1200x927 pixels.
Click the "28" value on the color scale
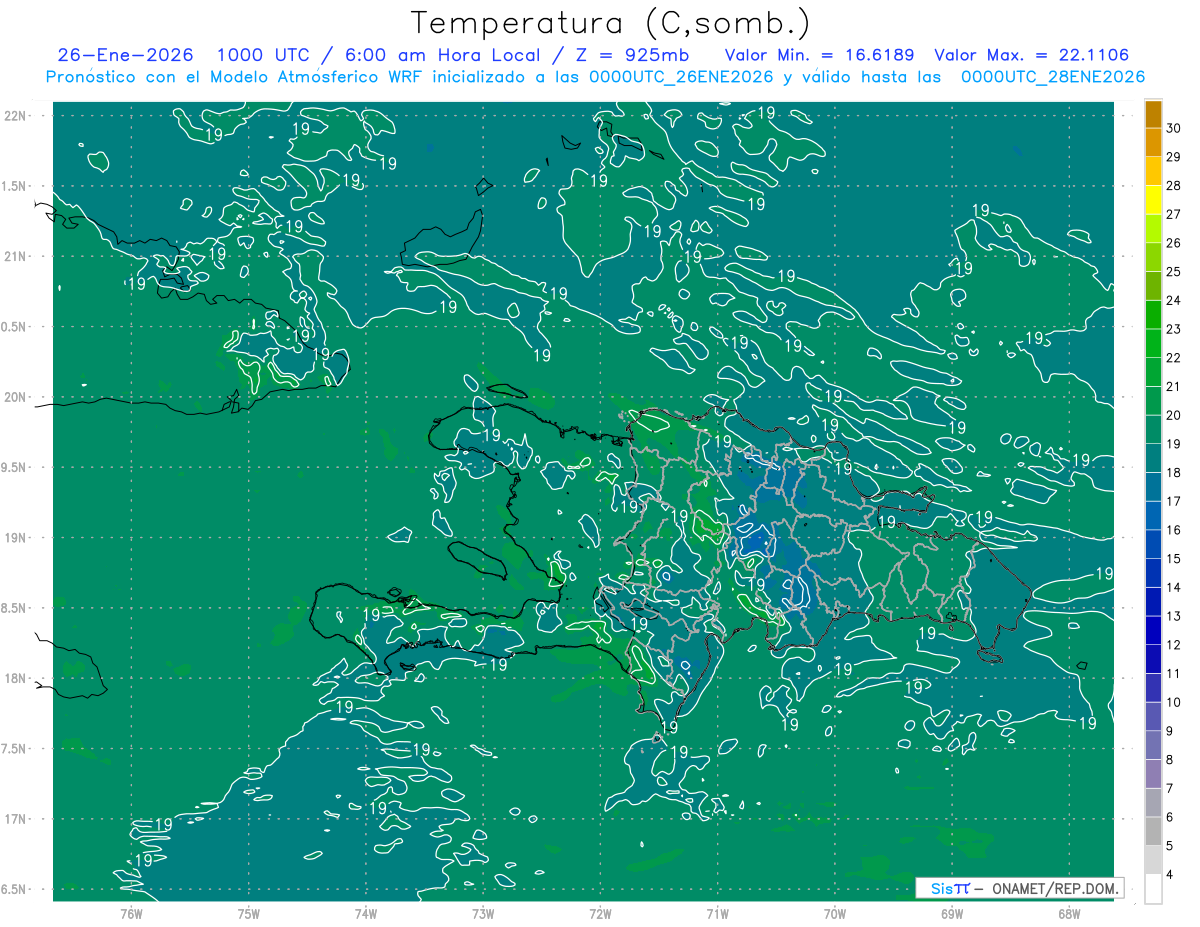pyautogui.click(x=1174, y=186)
